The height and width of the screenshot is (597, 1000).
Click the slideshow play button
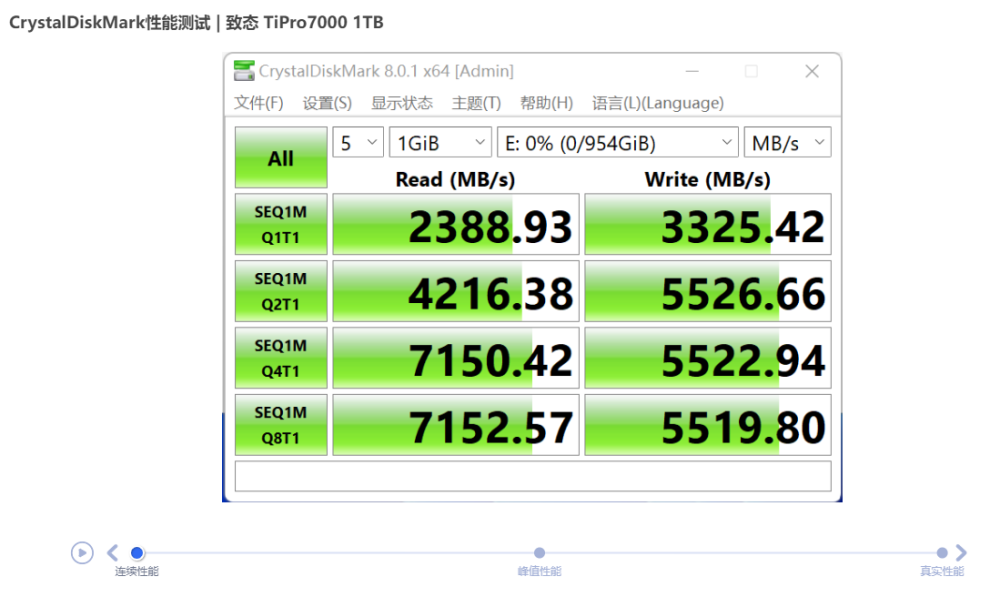click(82, 552)
